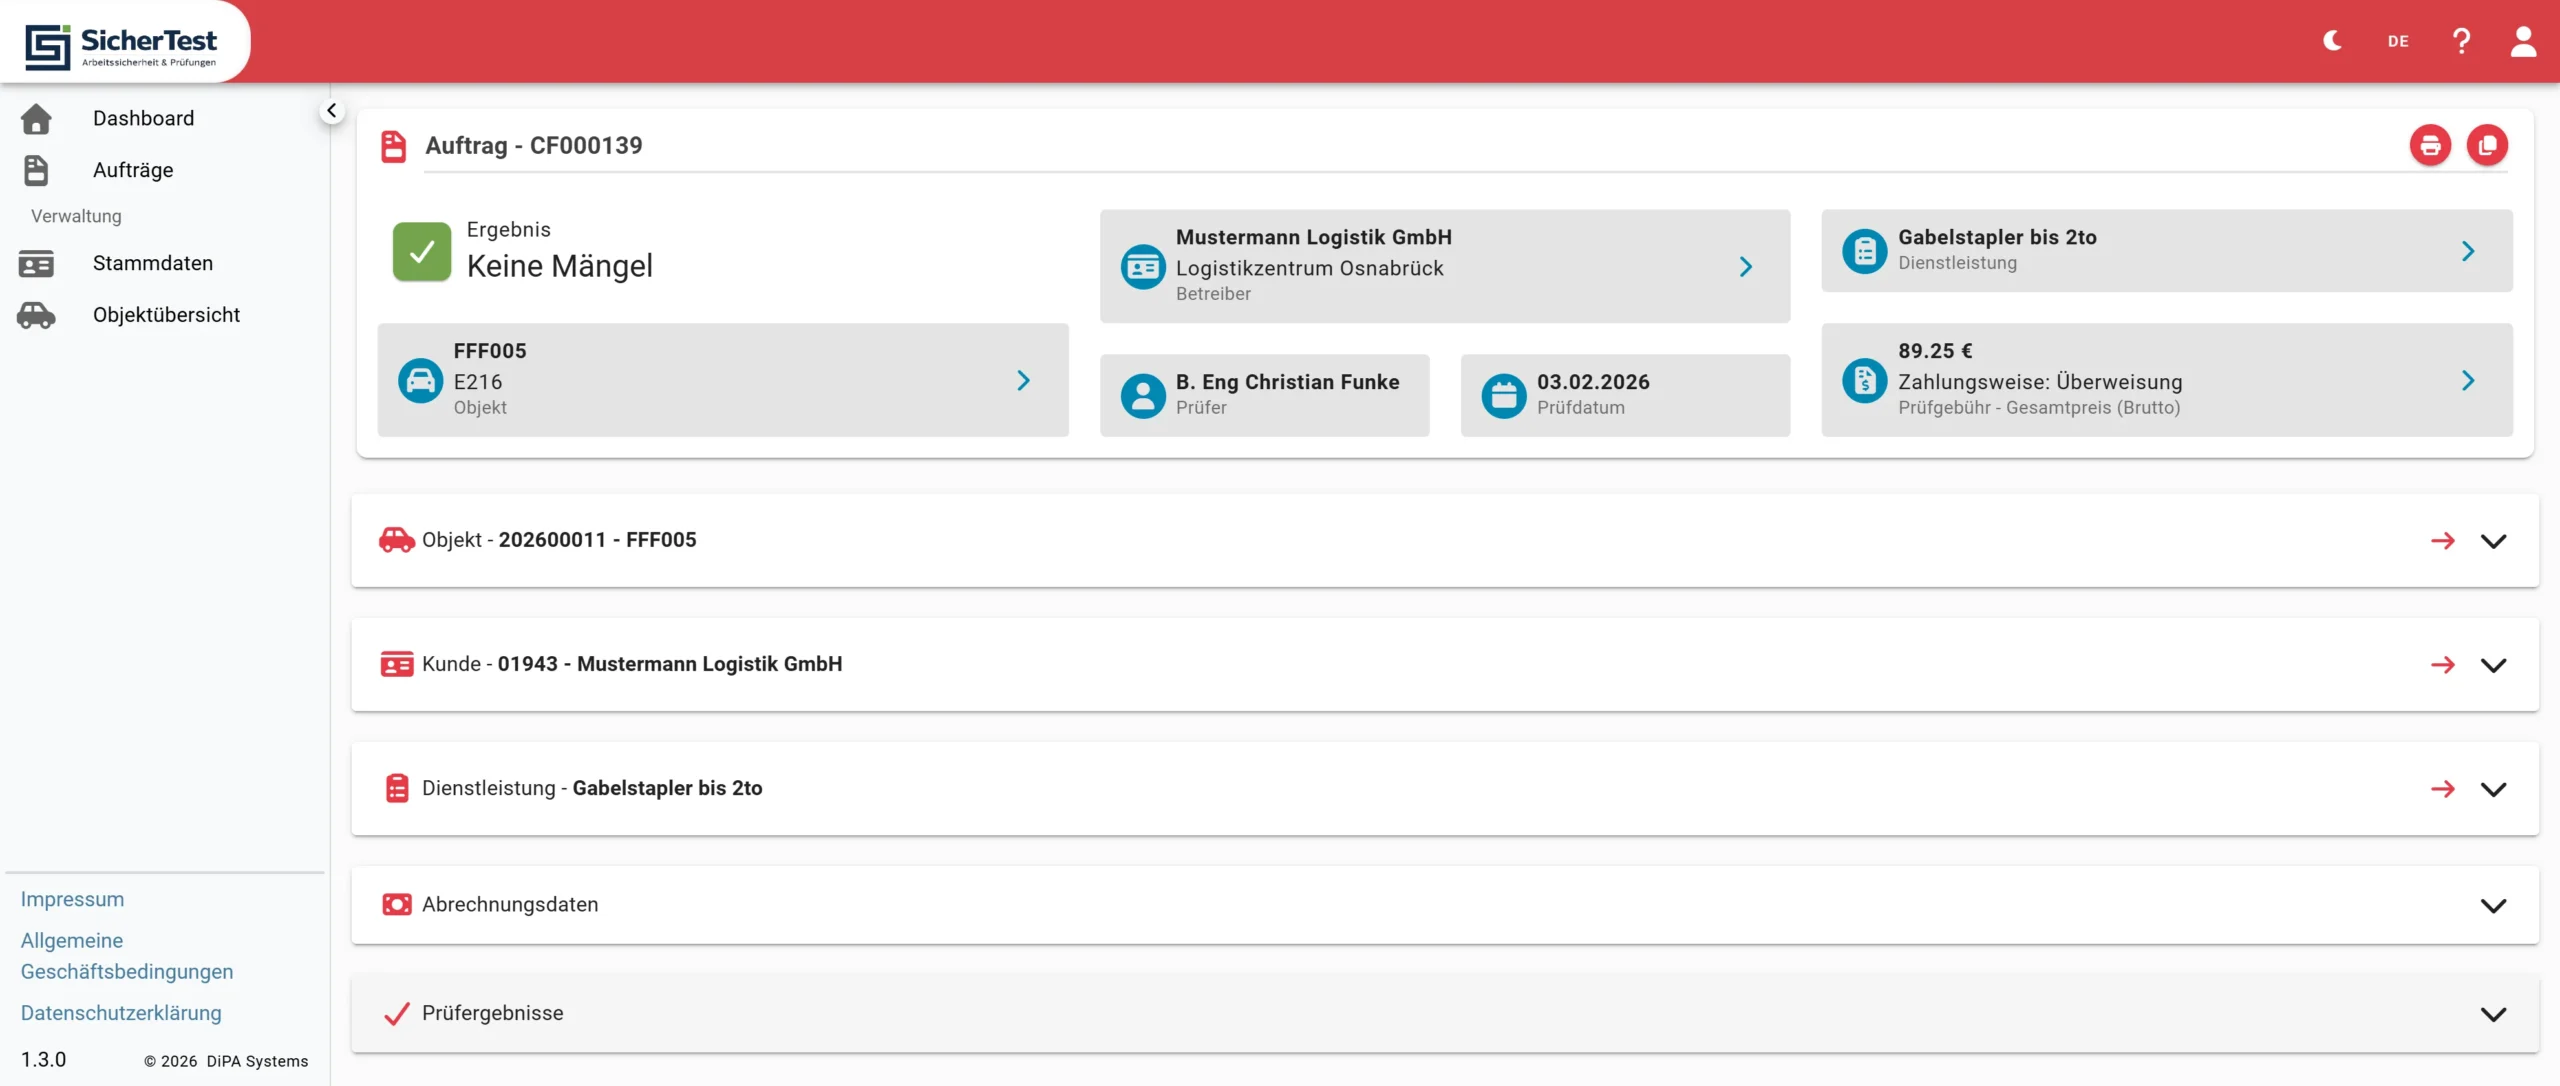This screenshot has width=2560, height=1086.
Task: Open the Datenschutzerklärung link
Action: pos(121,1013)
